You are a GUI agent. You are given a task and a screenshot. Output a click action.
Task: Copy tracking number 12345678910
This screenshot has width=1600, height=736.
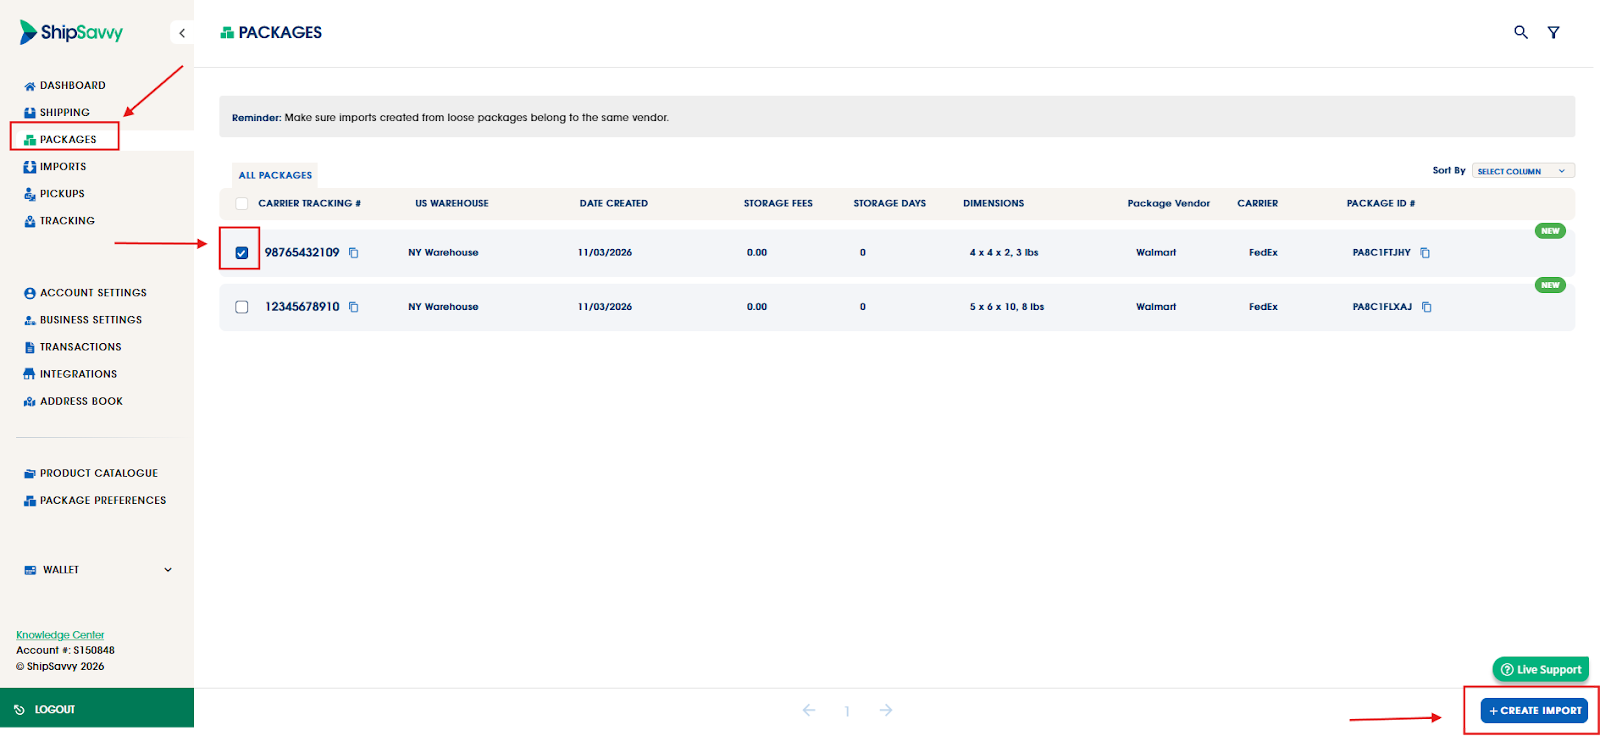pyautogui.click(x=354, y=307)
